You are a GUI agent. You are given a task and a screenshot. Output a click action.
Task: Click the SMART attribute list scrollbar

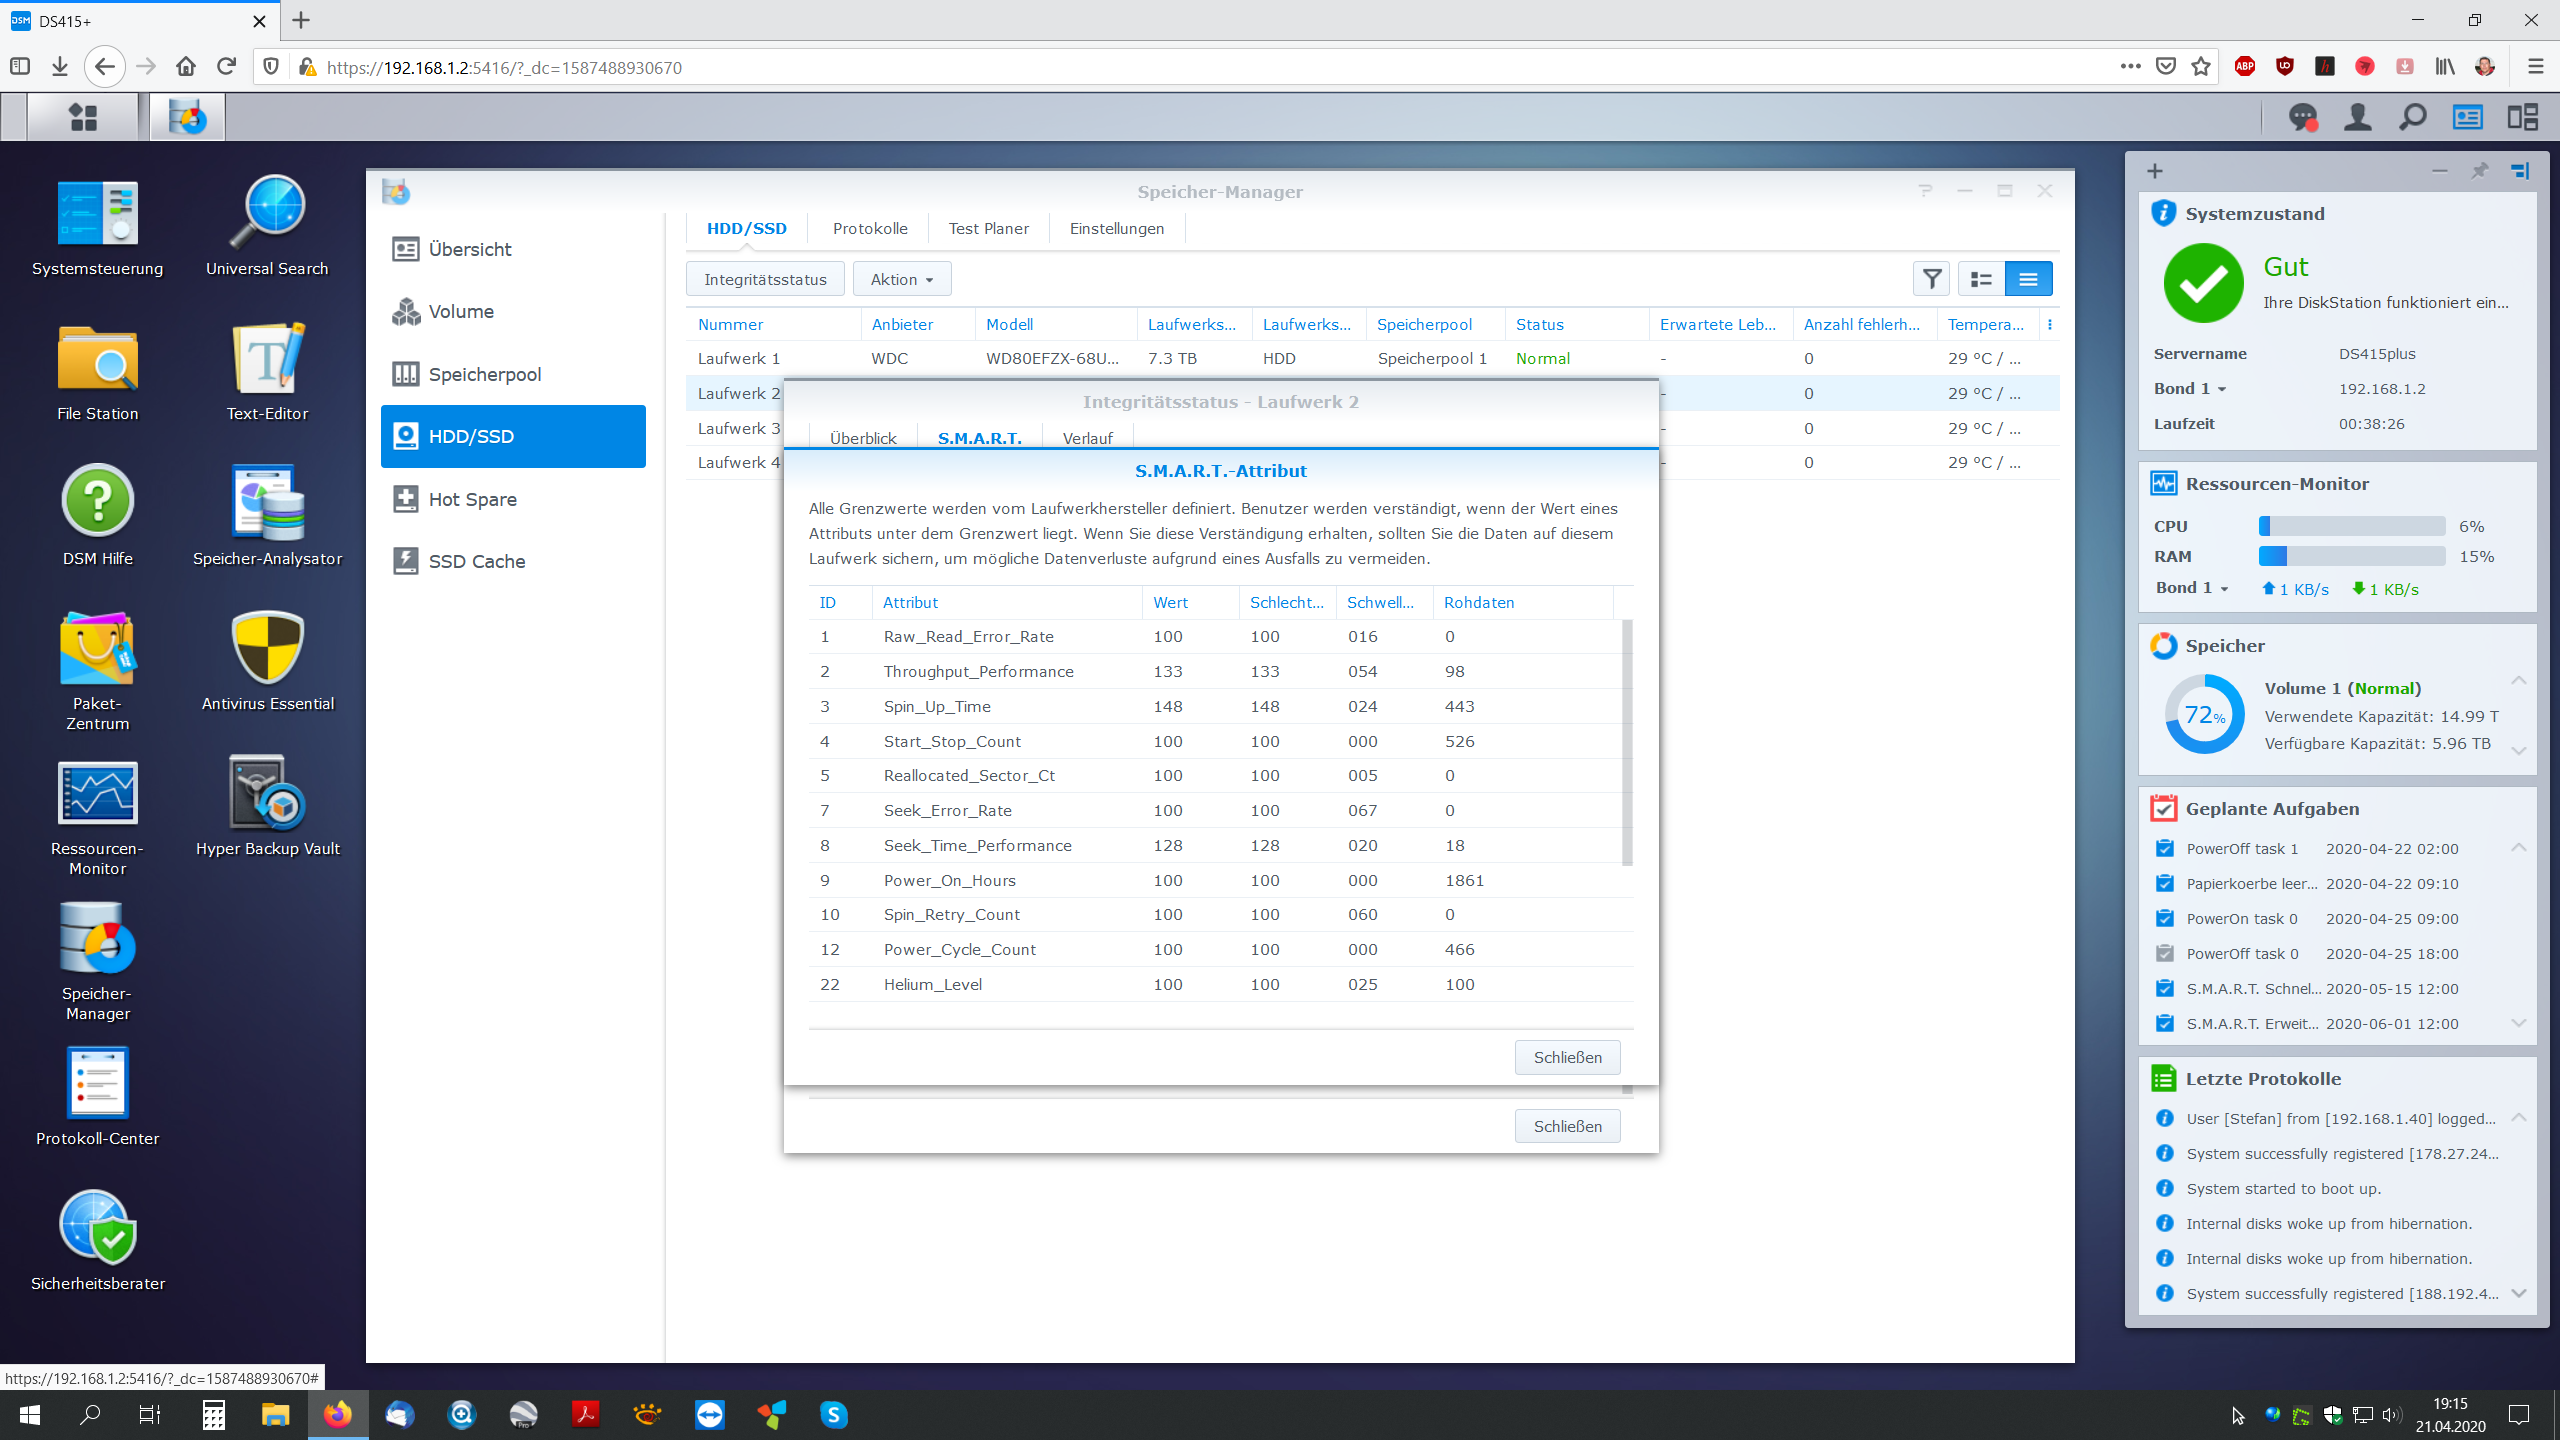[x=1626, y=742]
